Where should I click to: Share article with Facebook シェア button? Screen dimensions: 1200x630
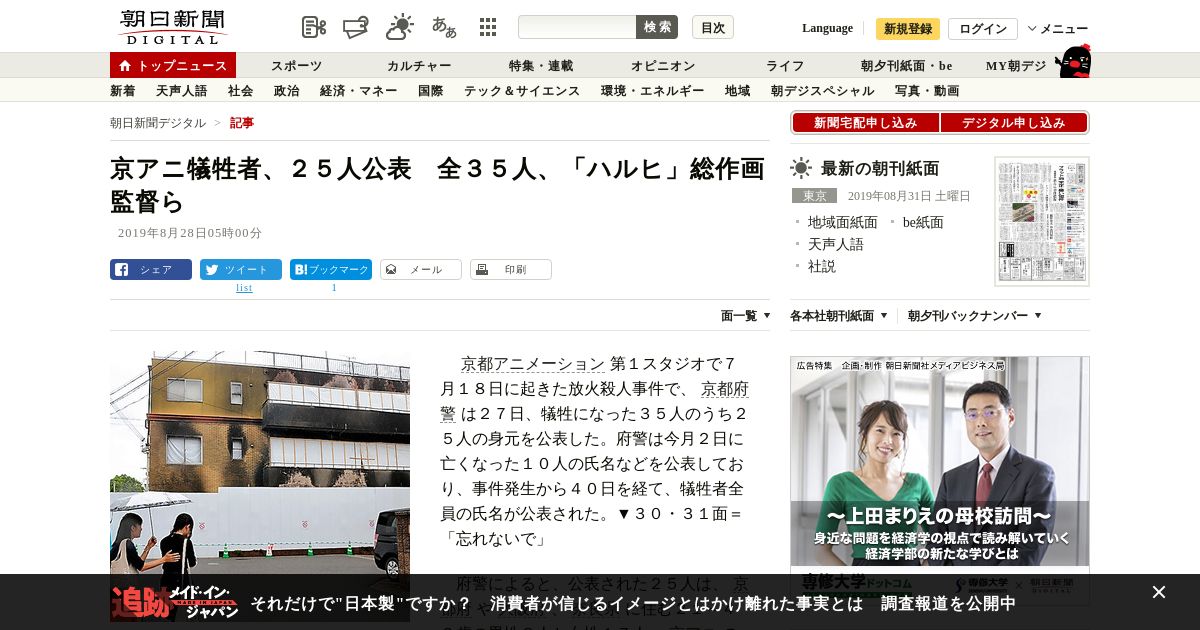(151, 269)
